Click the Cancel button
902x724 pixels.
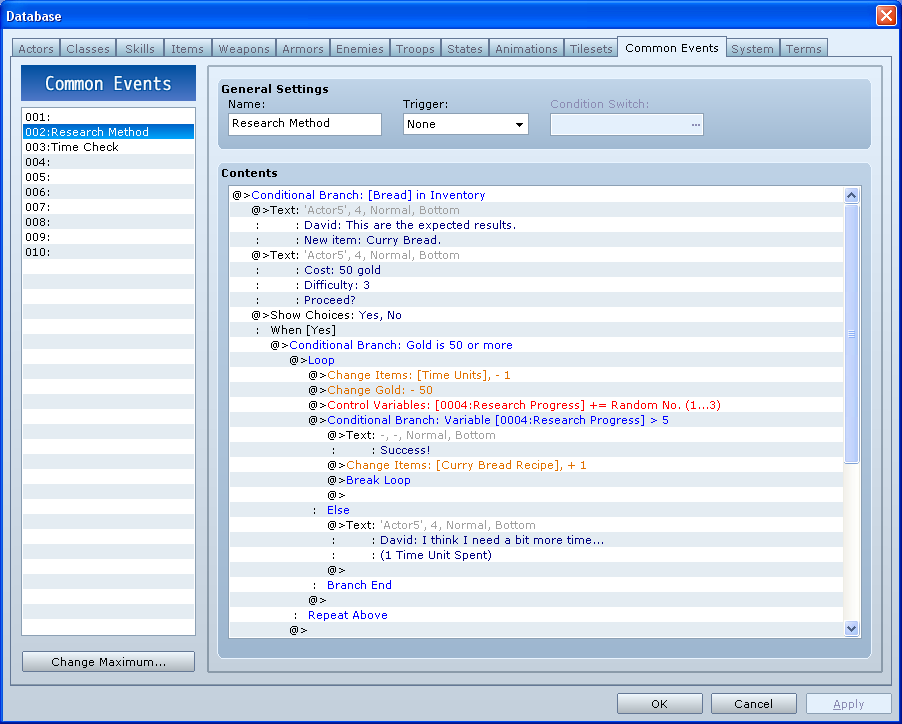[753, 704]
